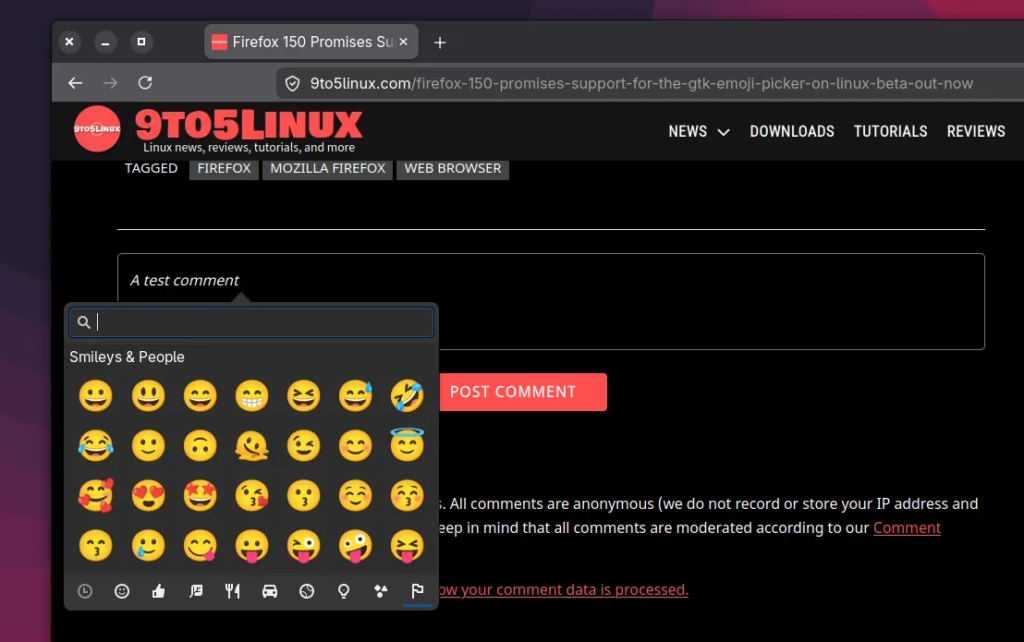
Task: Open the Activities ball emoji category
Action: (307, 591)
